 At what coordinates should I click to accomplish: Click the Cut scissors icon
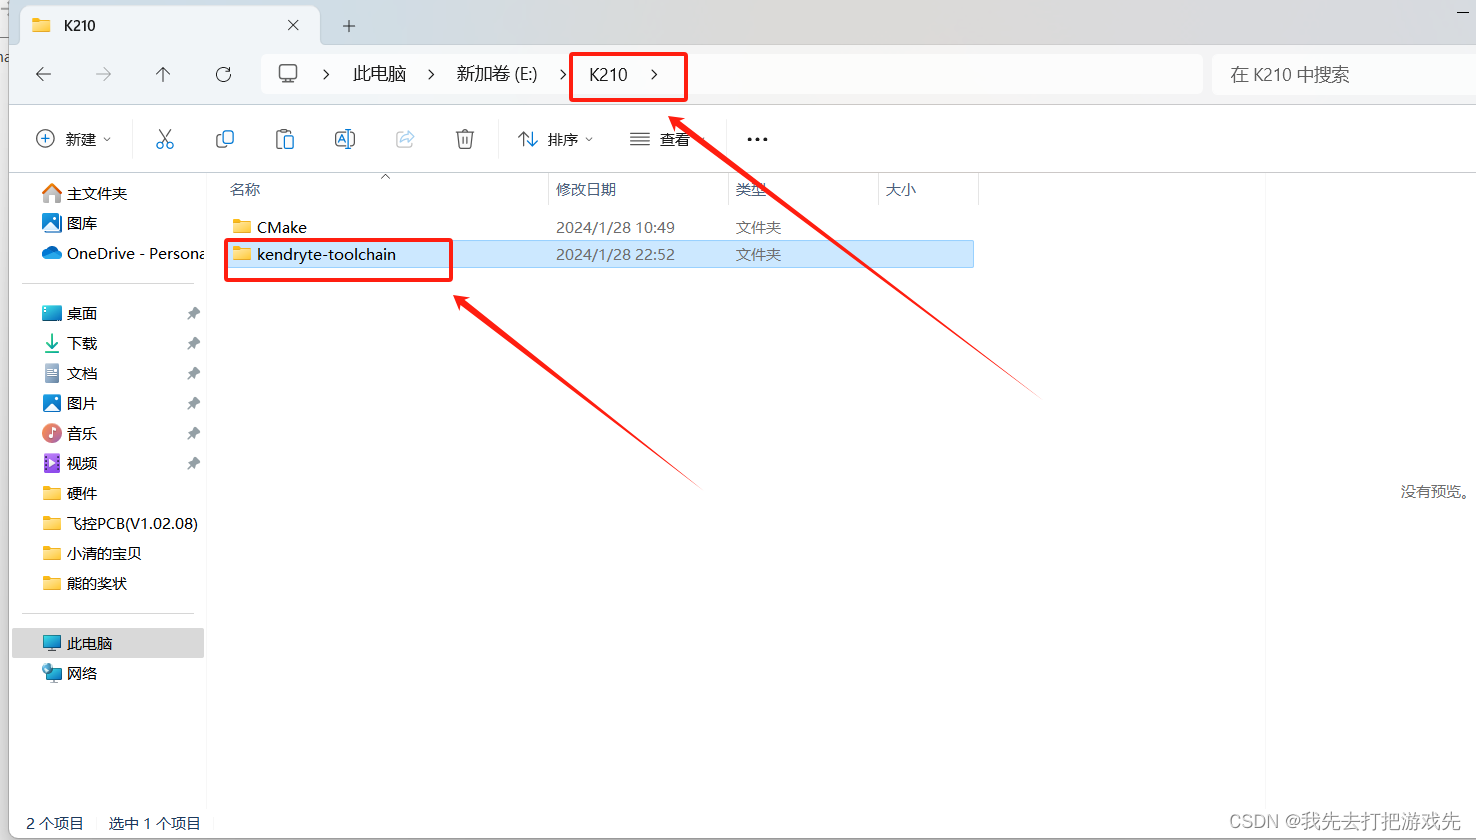tap(165, 139)
